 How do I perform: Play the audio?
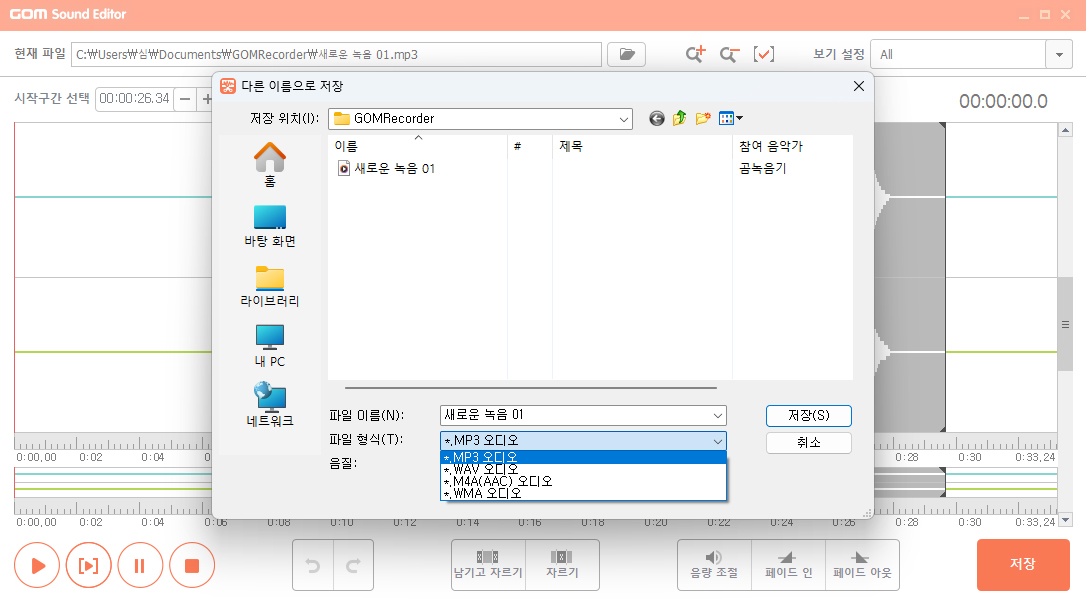click(37, 565)
